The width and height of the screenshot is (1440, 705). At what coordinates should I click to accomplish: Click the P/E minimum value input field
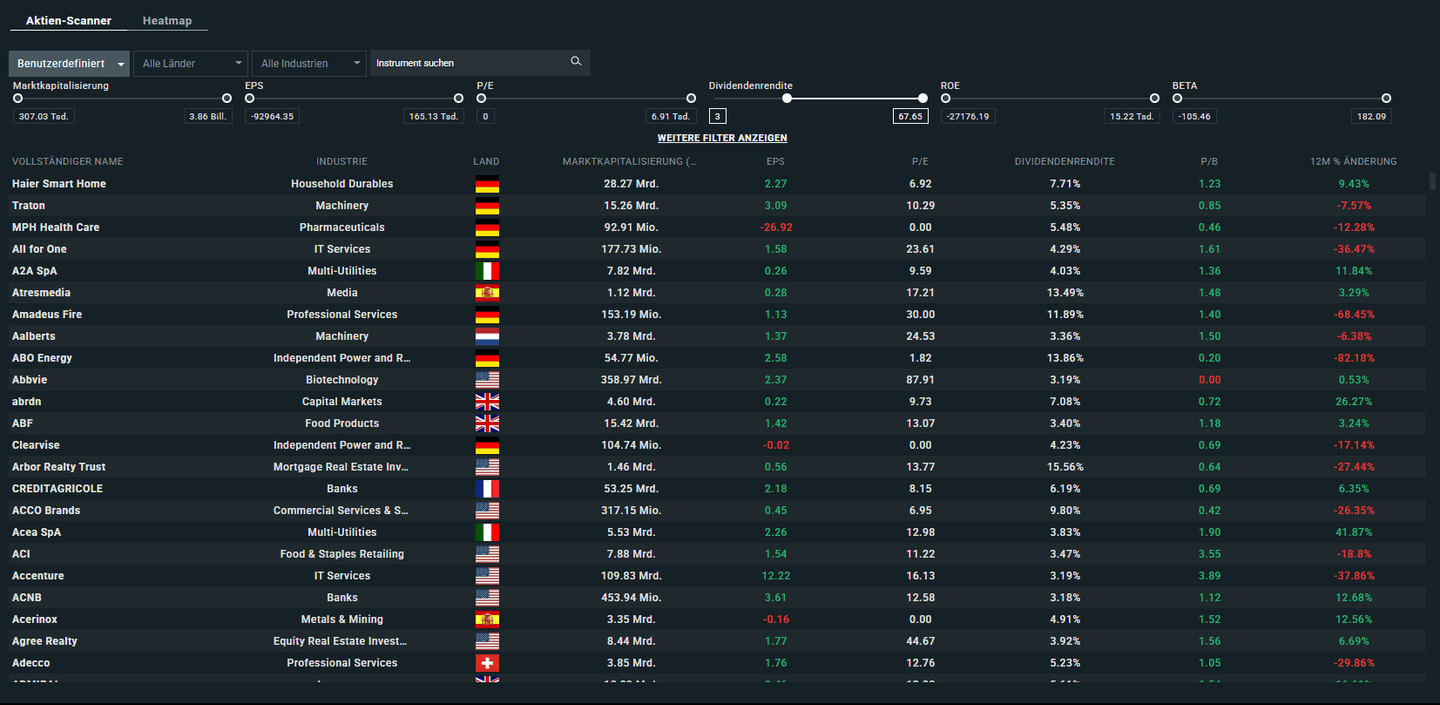click(484, 115)
